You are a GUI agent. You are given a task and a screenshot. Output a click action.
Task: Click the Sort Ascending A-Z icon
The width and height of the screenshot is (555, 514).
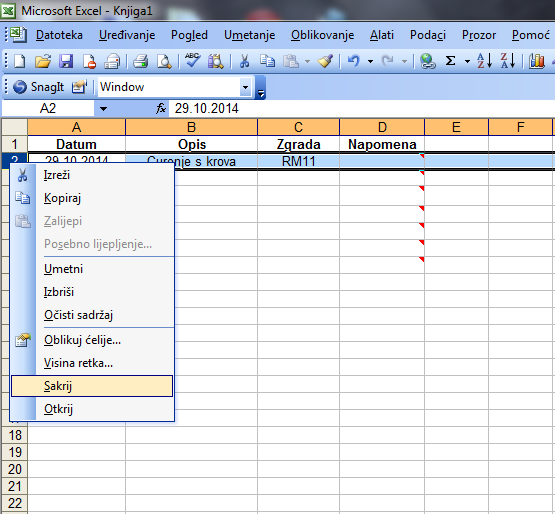484,61
